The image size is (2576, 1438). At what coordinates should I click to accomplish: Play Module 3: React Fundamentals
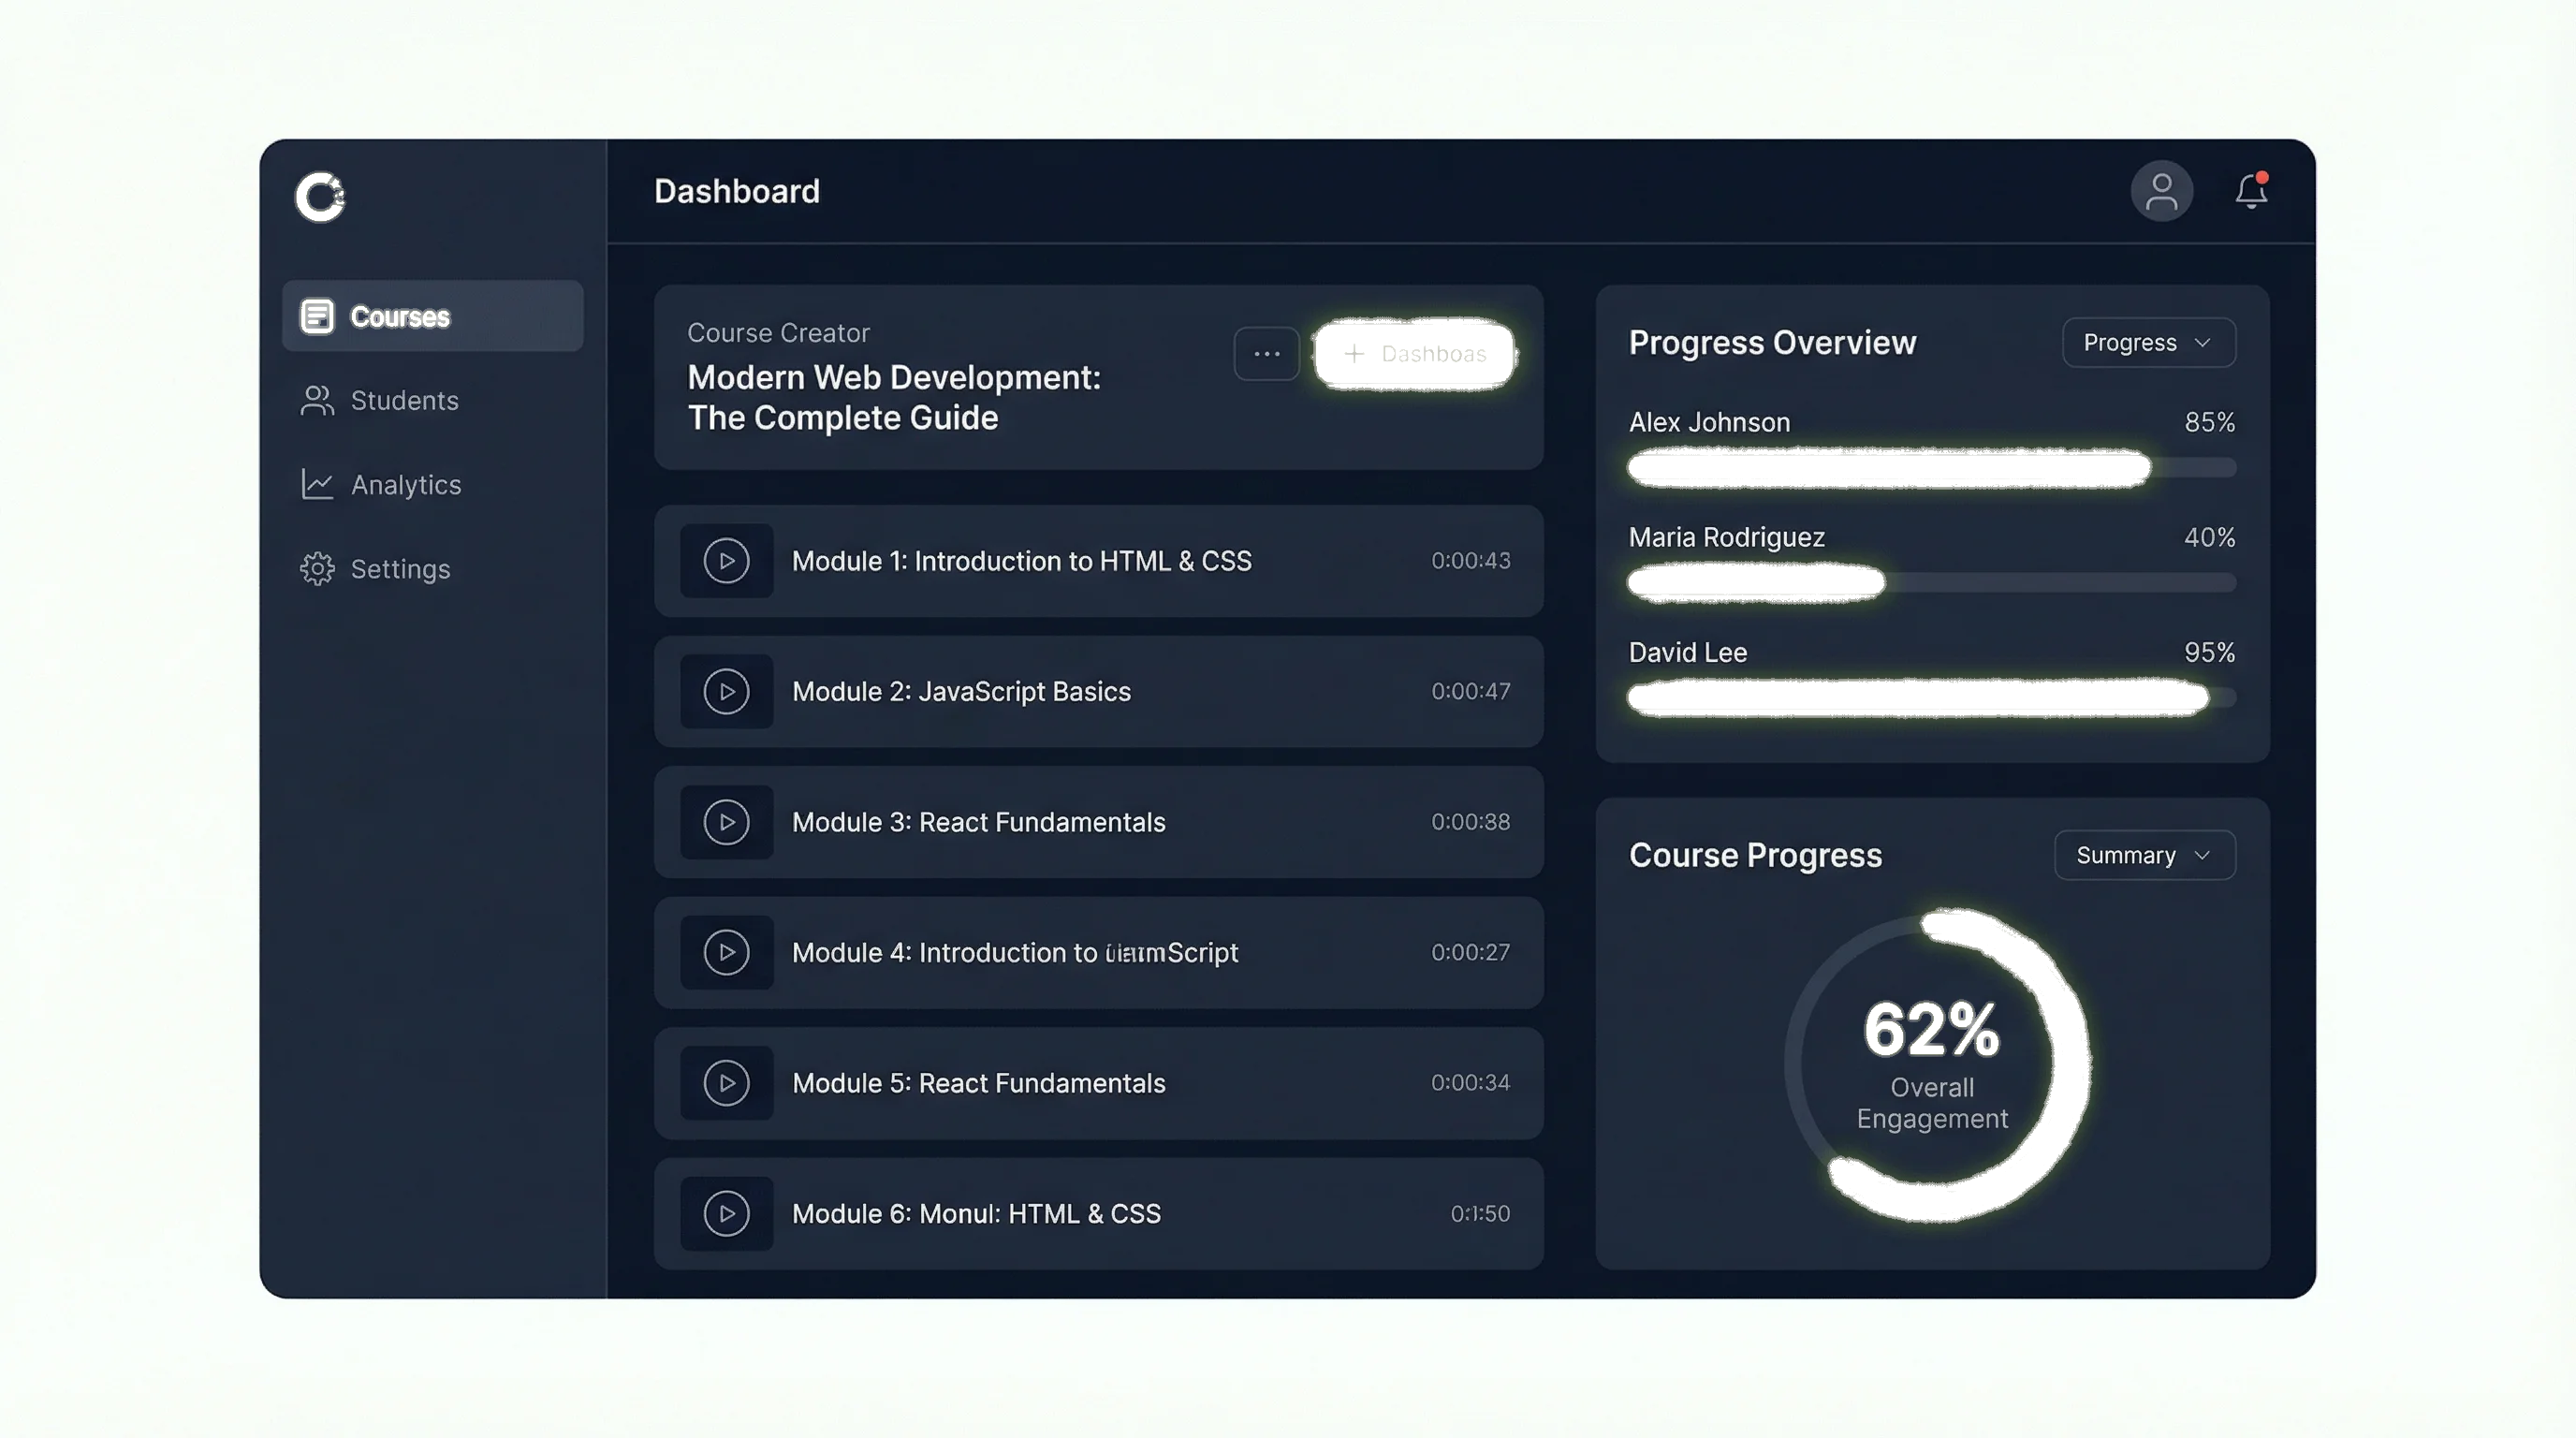click(x=727, y=822)
